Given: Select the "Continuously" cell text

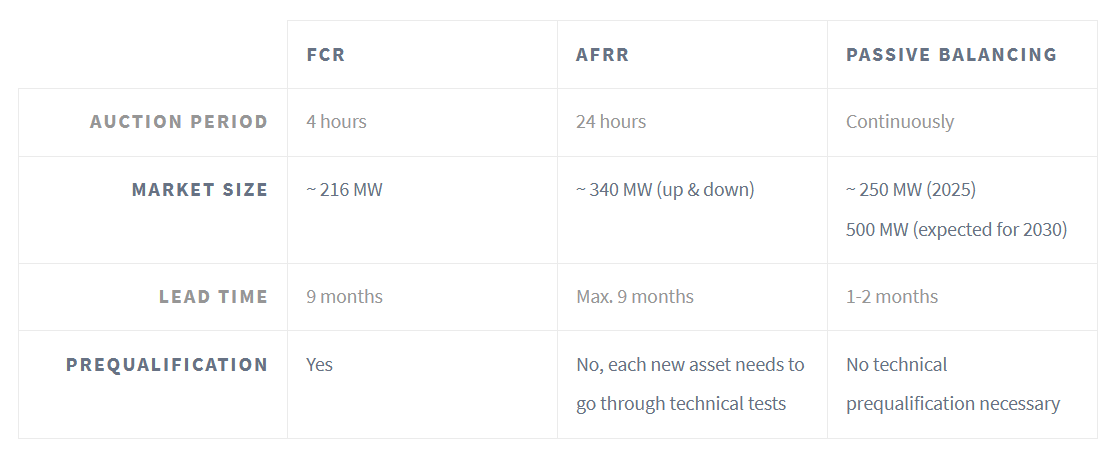Looking at the screenshot, I should click(x=900, y=122).
